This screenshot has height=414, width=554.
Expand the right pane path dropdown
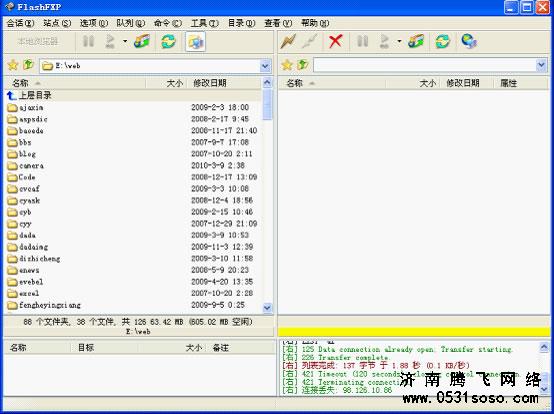pos(541,65)
